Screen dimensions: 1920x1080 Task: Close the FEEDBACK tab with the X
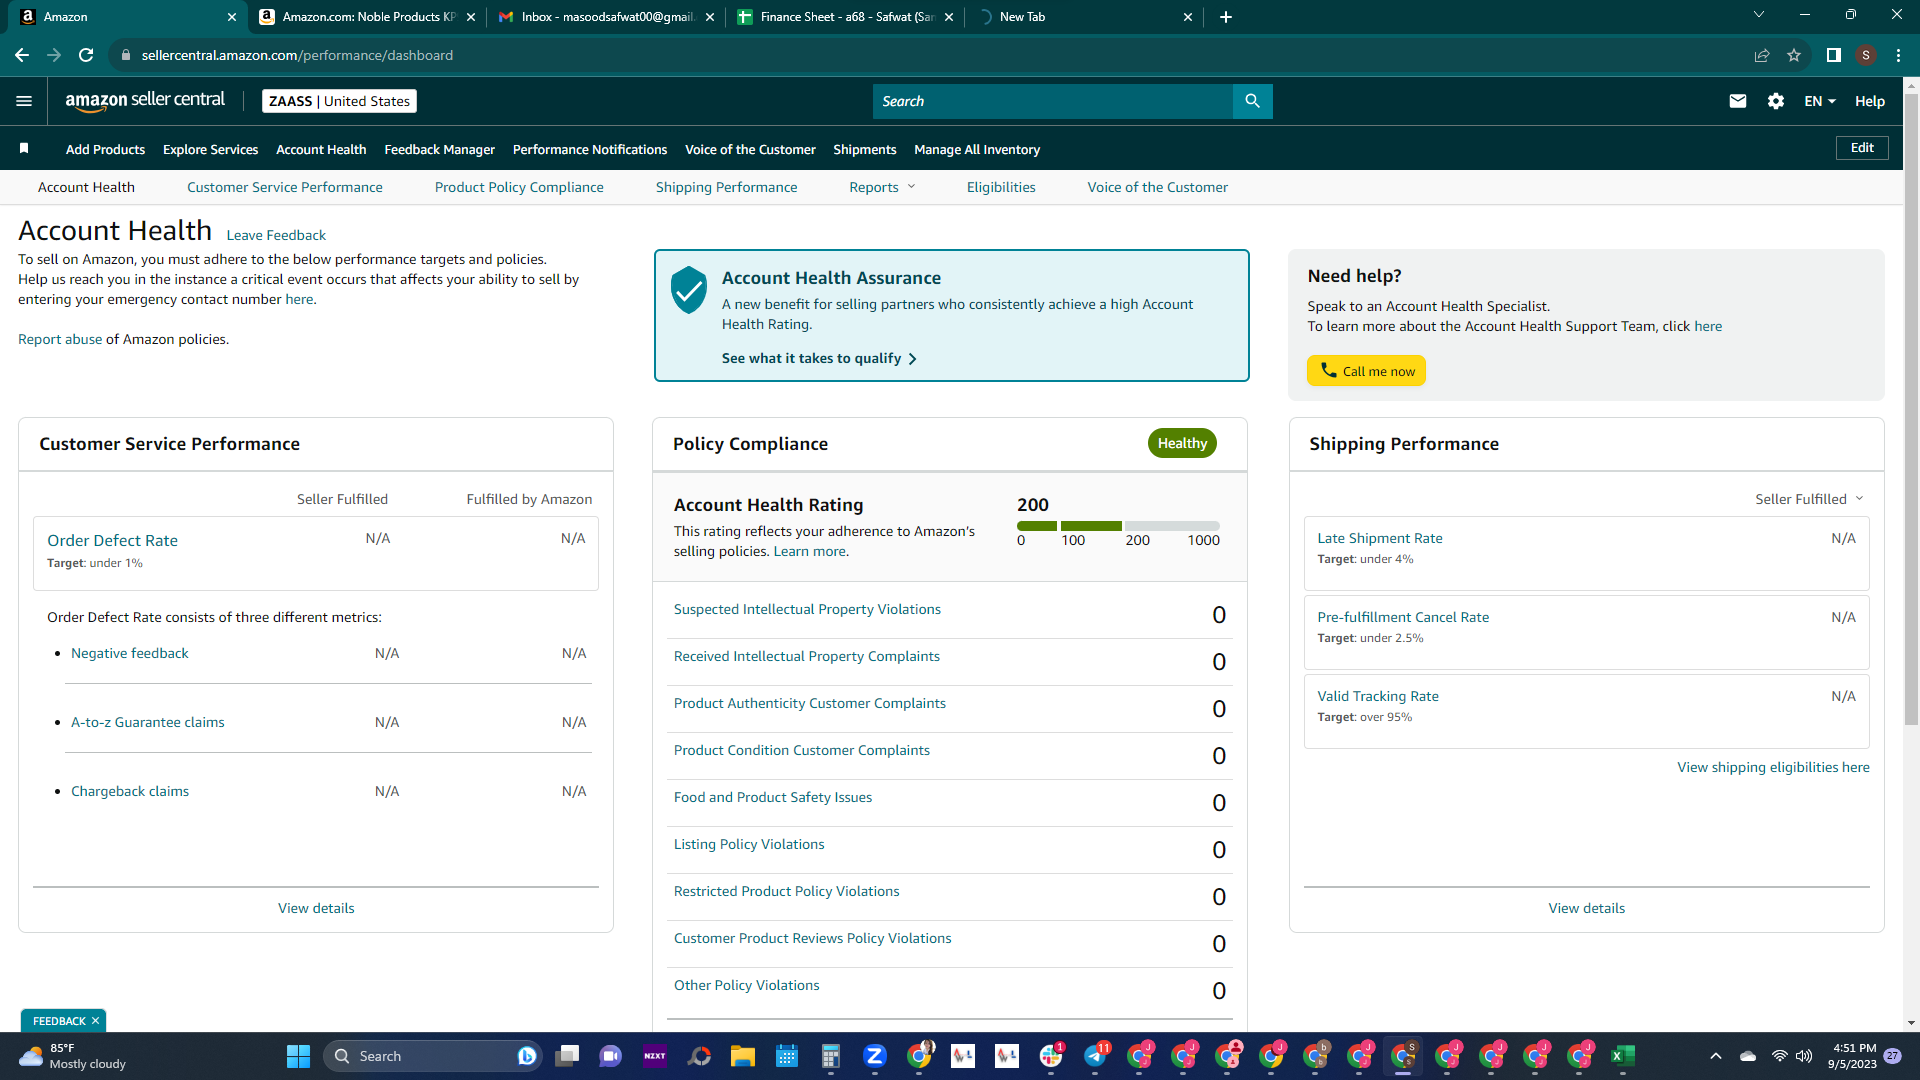[x=95, y=1021]
